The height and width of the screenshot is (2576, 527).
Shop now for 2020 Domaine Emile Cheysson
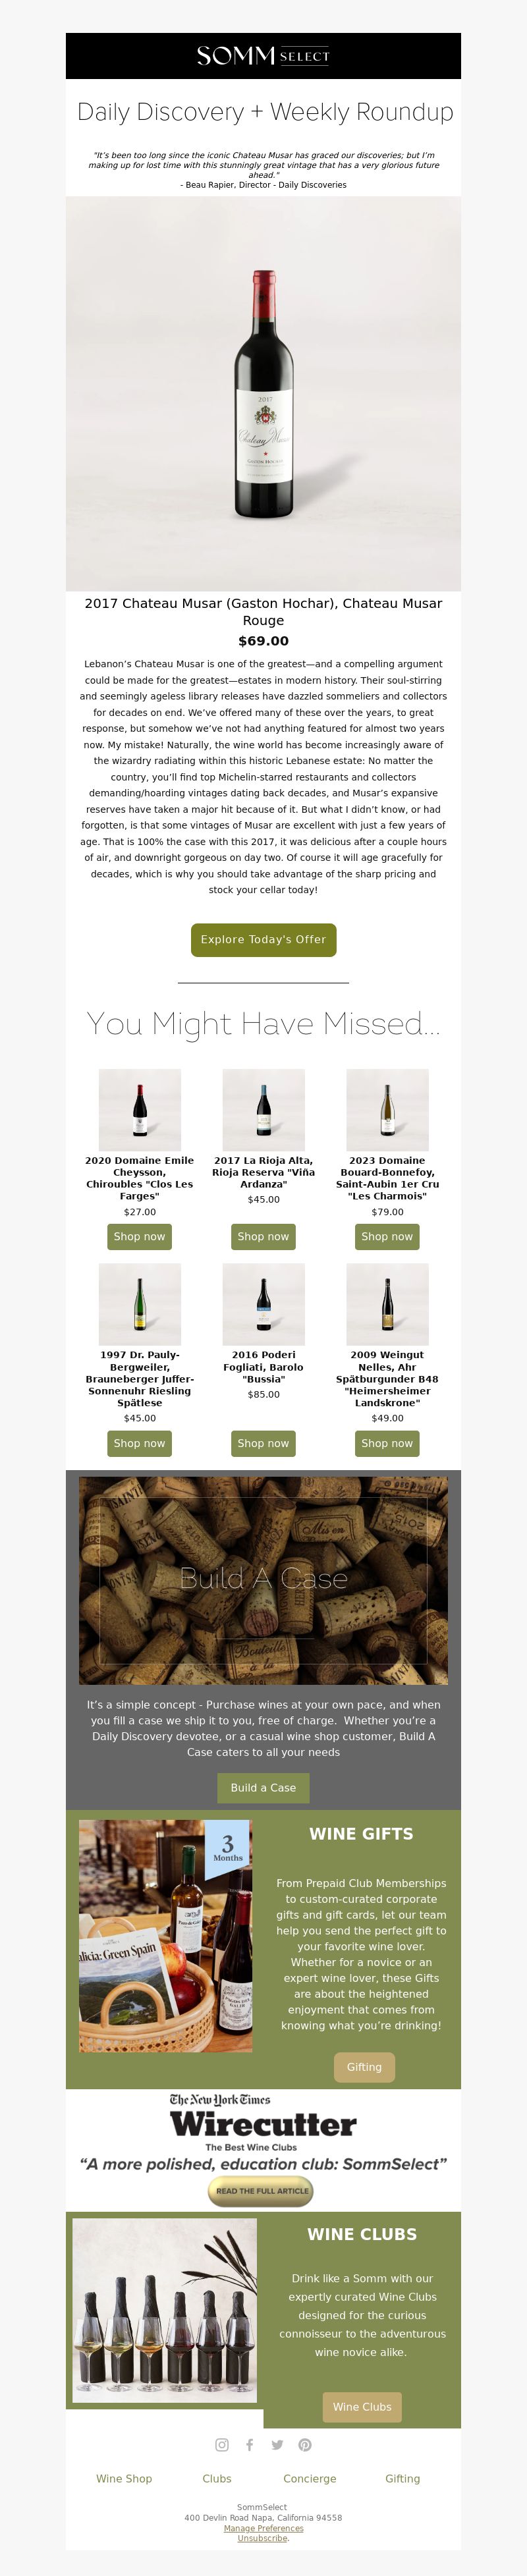[139, 1236]
